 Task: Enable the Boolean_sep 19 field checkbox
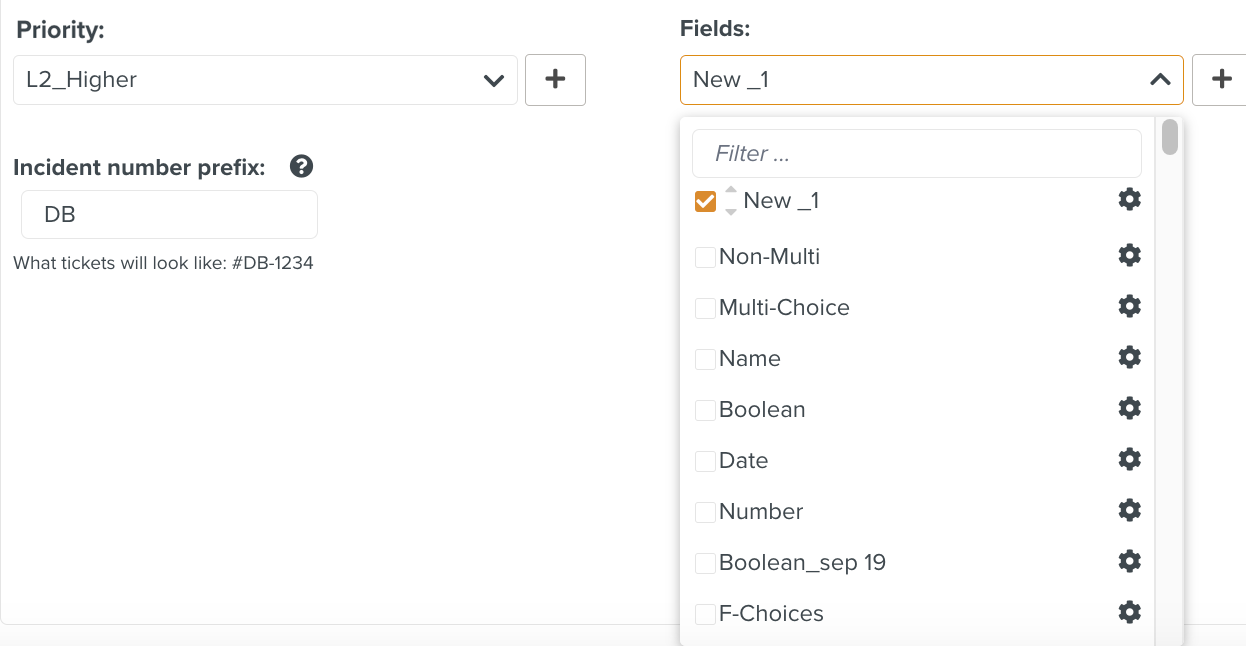point(704,562)
